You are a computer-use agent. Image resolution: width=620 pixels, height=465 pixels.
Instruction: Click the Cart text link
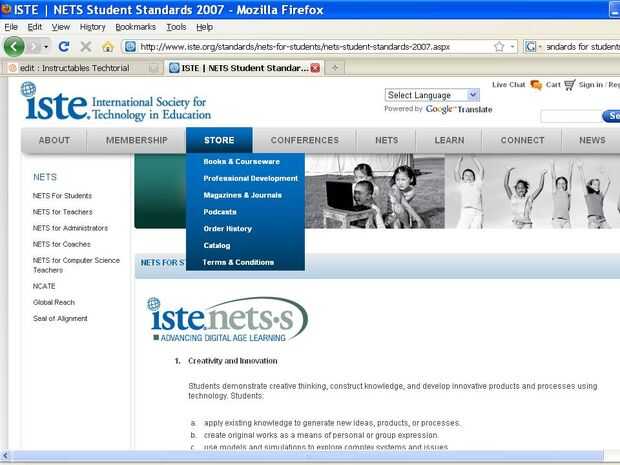coord(553,85)
